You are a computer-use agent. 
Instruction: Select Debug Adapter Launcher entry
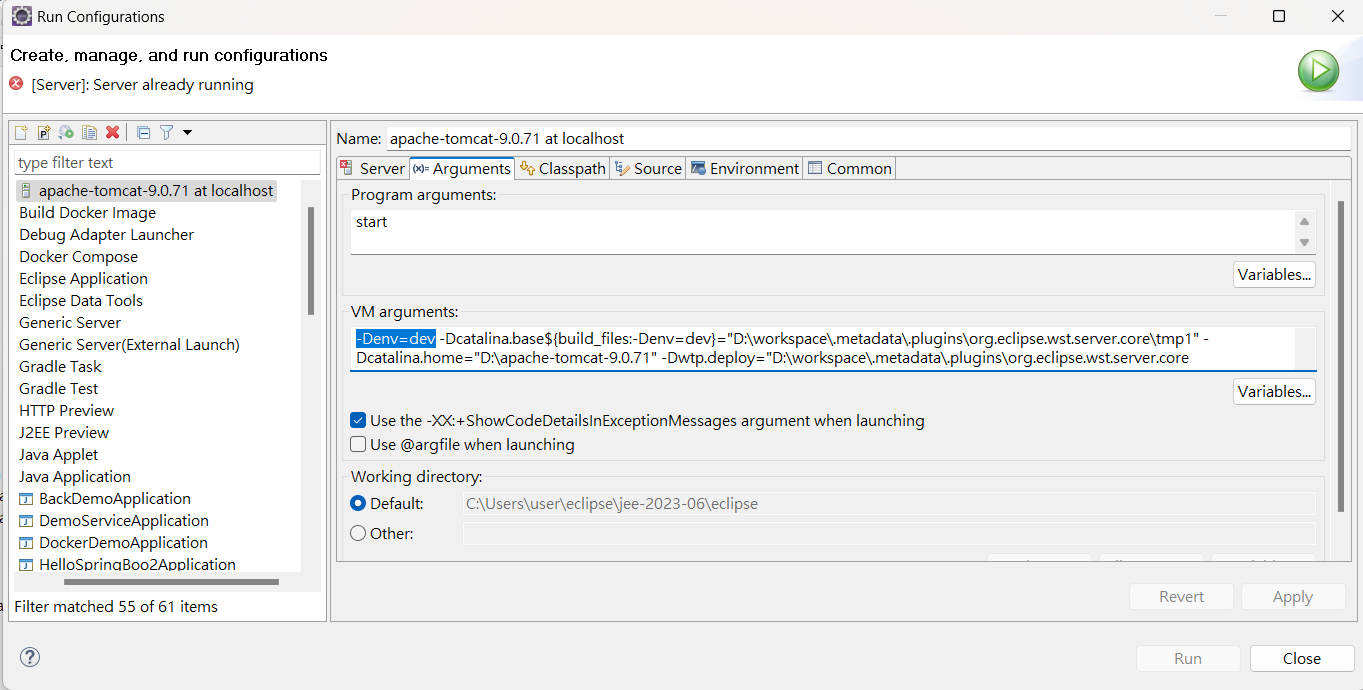(107, 234)
